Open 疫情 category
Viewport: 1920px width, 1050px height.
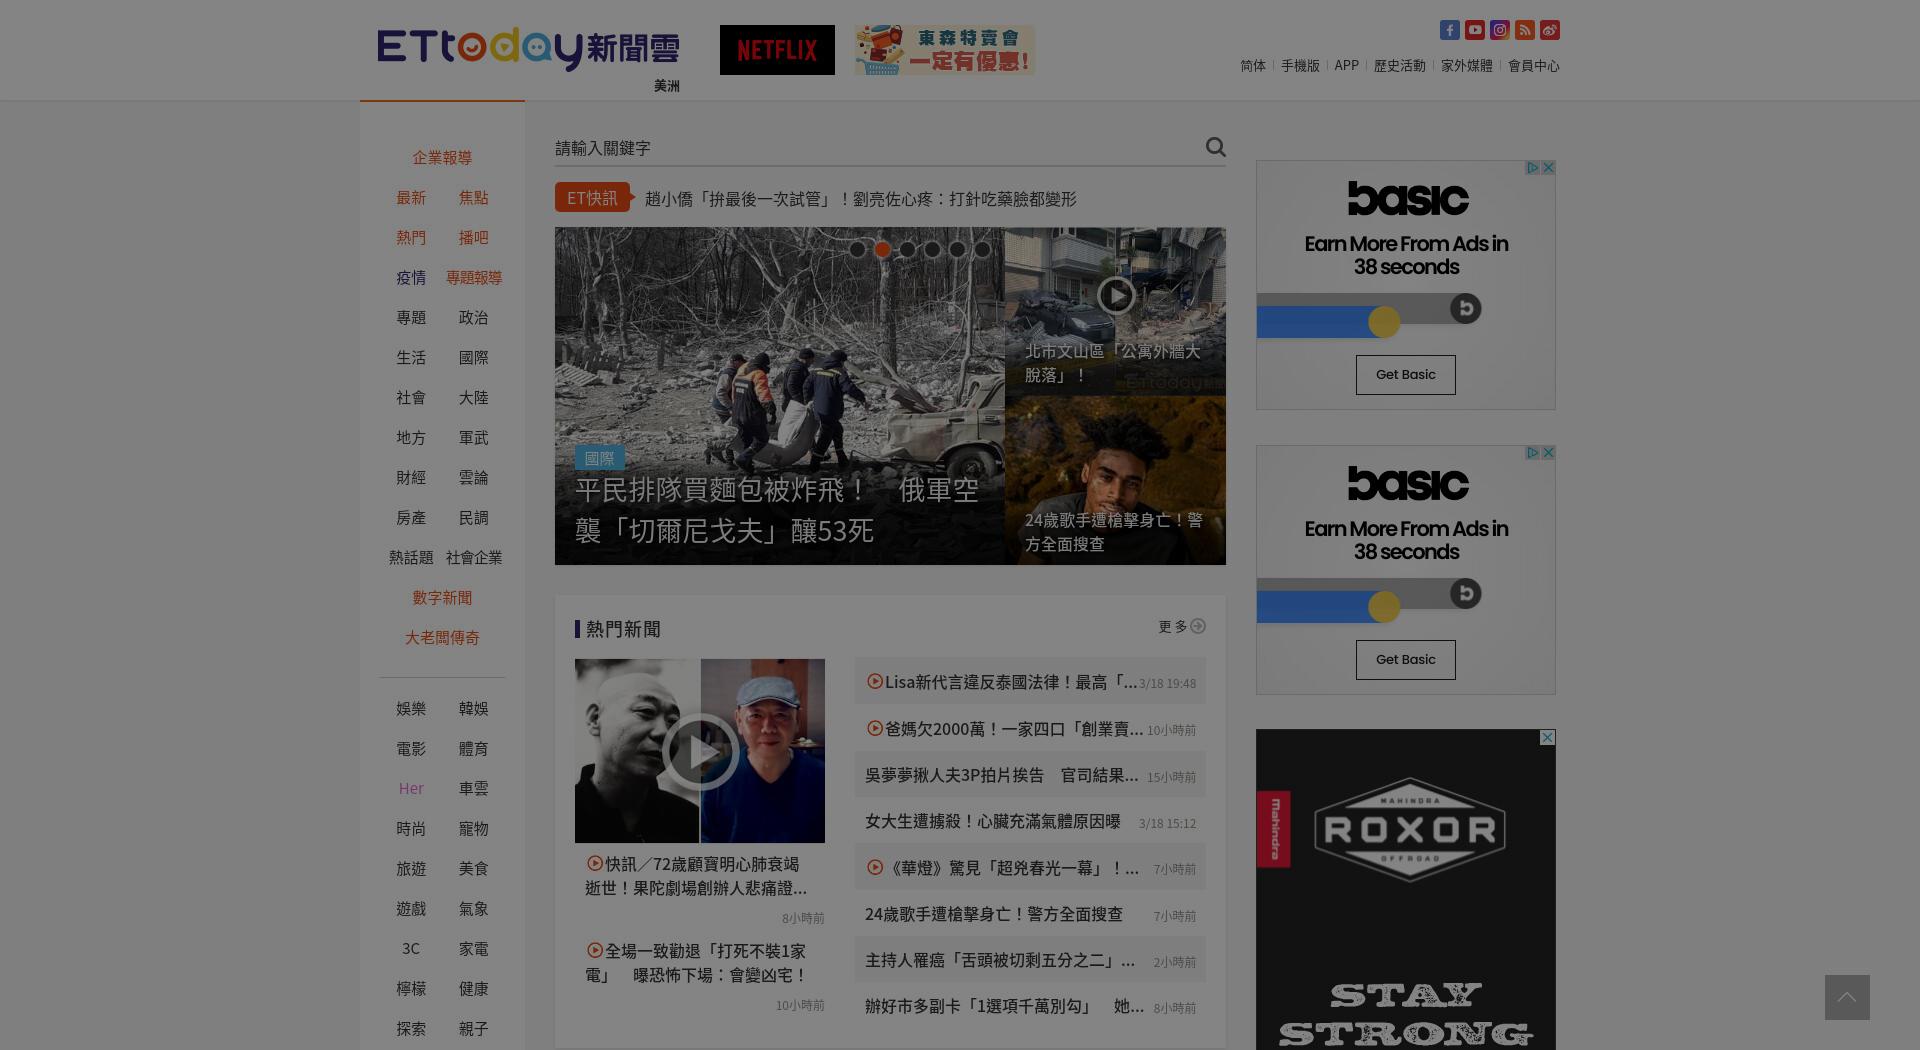tap(411, 278)
